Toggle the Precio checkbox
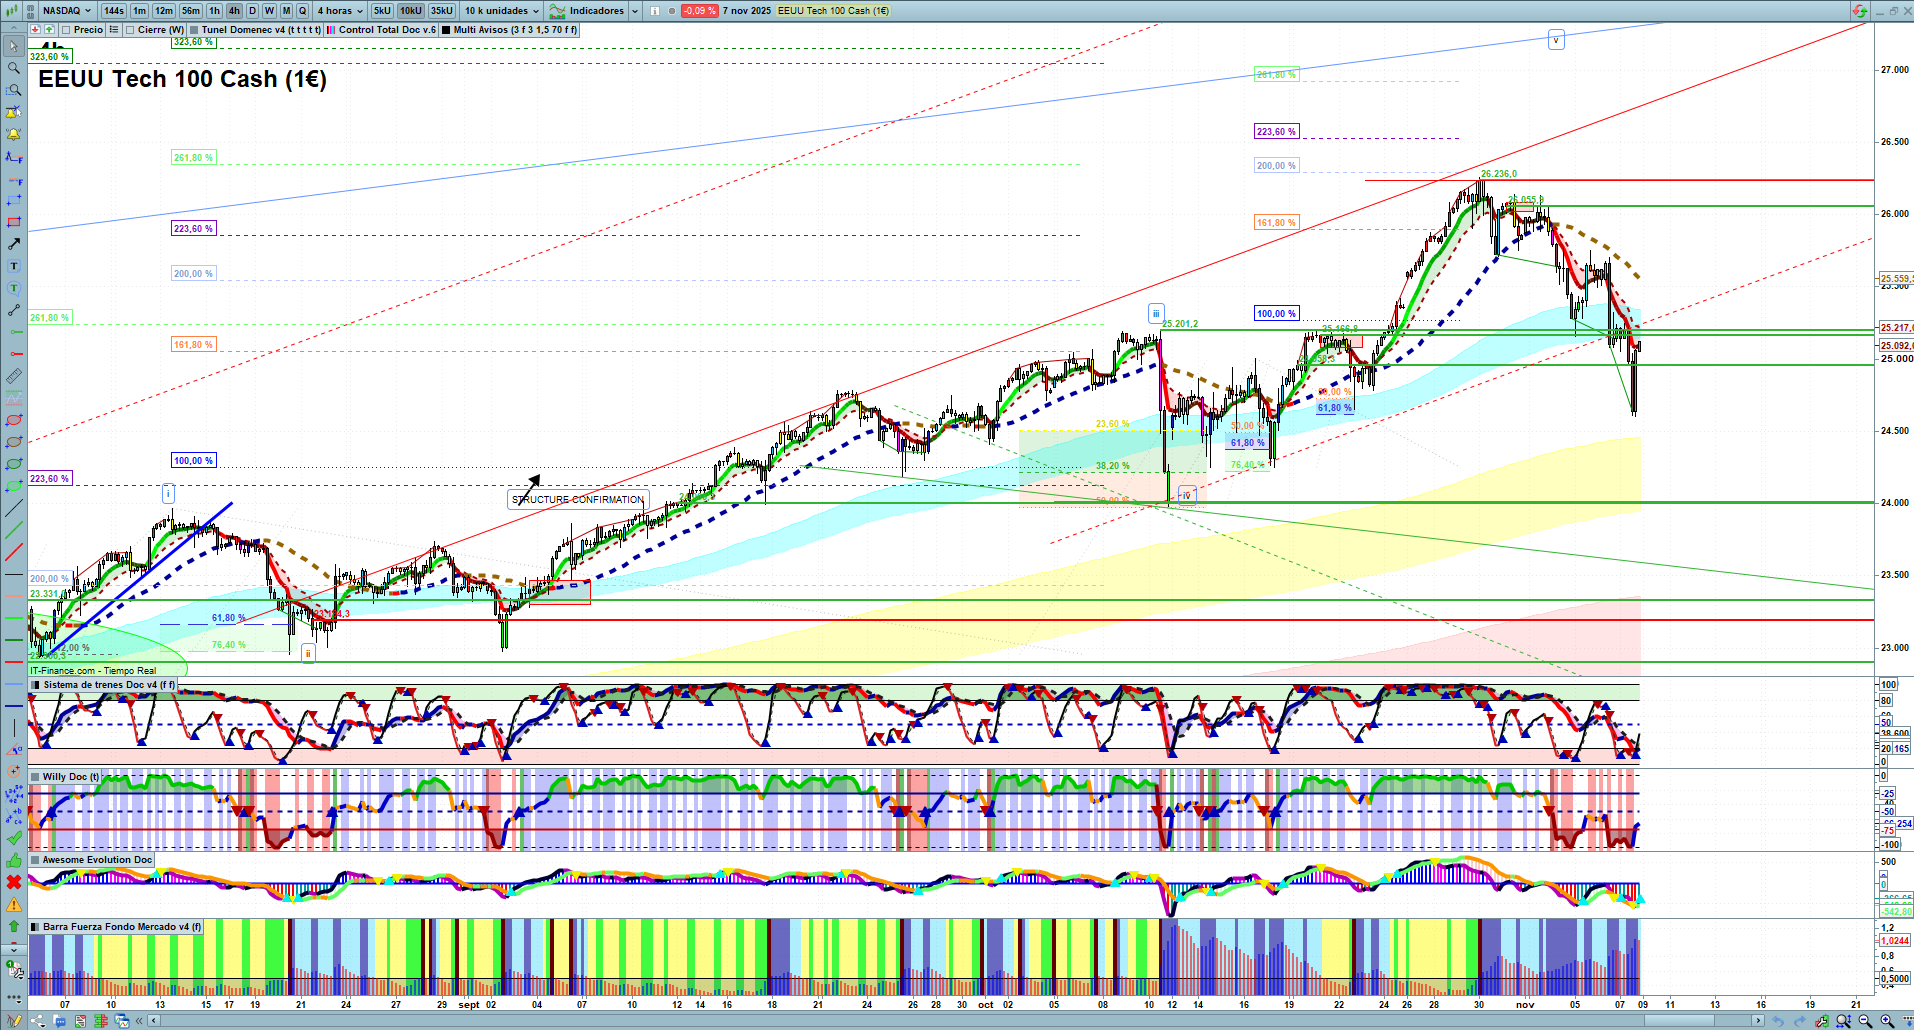The height and width of the screenshot is (1030, 1914). 66,30
